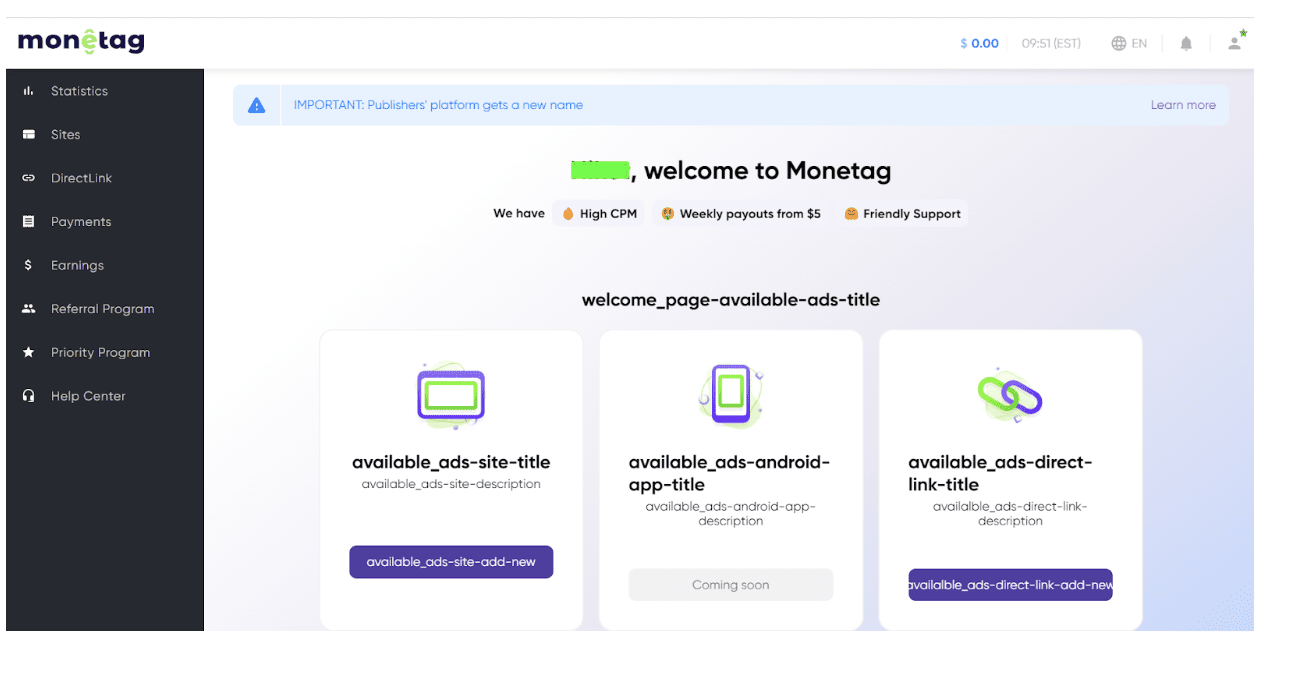Select the DirectLink chain icon in the sidebar
This screenshot has width=1290, height=680.
click(28, 178)
